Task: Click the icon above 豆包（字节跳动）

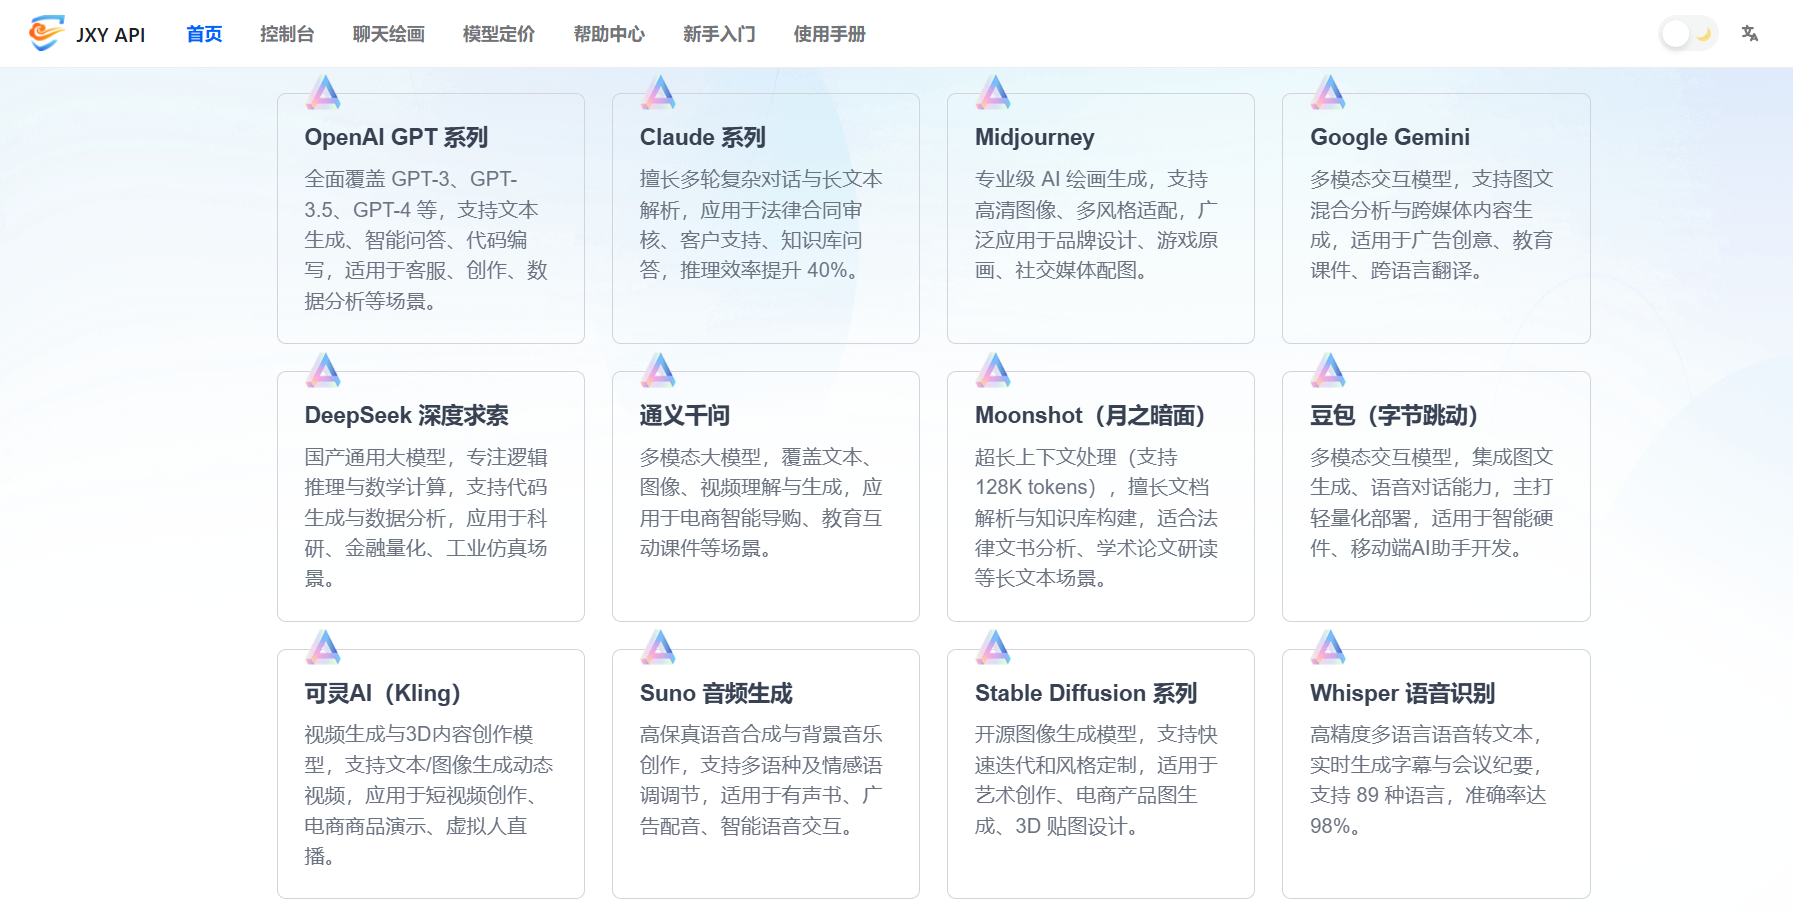Action: pyautogui.click(x=1328, y=370)
